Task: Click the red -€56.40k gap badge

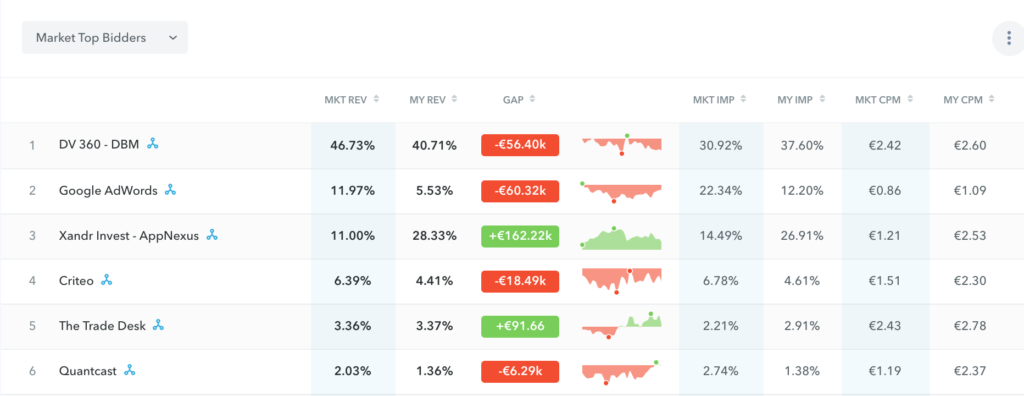Action: pos(520,145)
